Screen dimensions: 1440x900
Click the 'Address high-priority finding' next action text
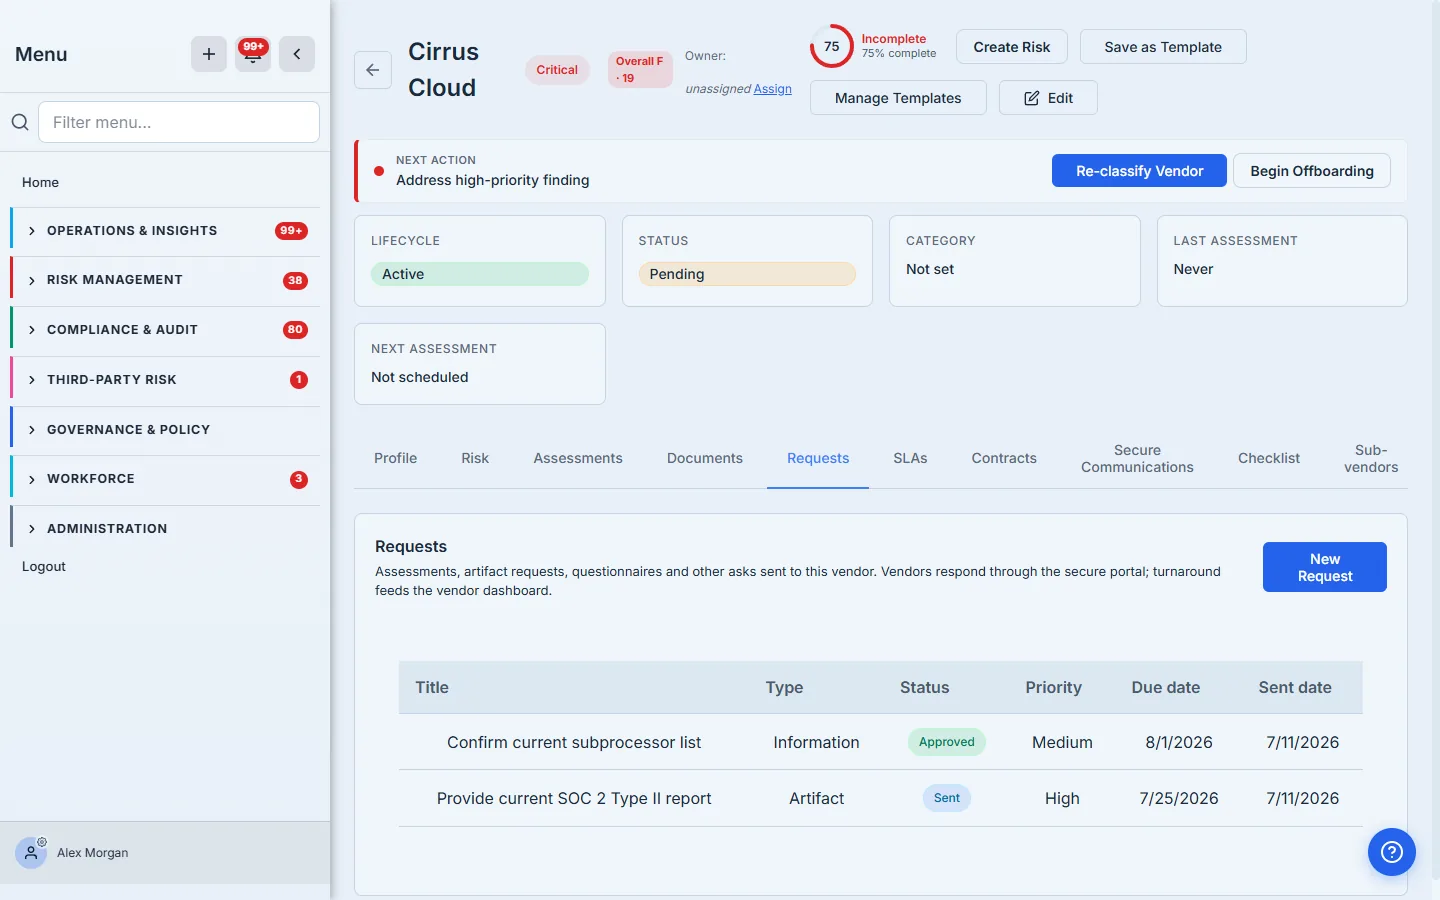pyautogui.click(x=493, y=180)
